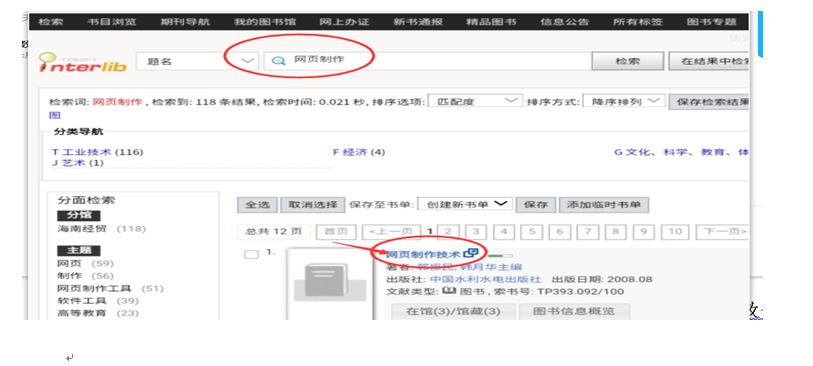Click the book cover placeholder thumbnail
Image resolution: width=813 pixels, height=366 pixels.
point(330,284)
